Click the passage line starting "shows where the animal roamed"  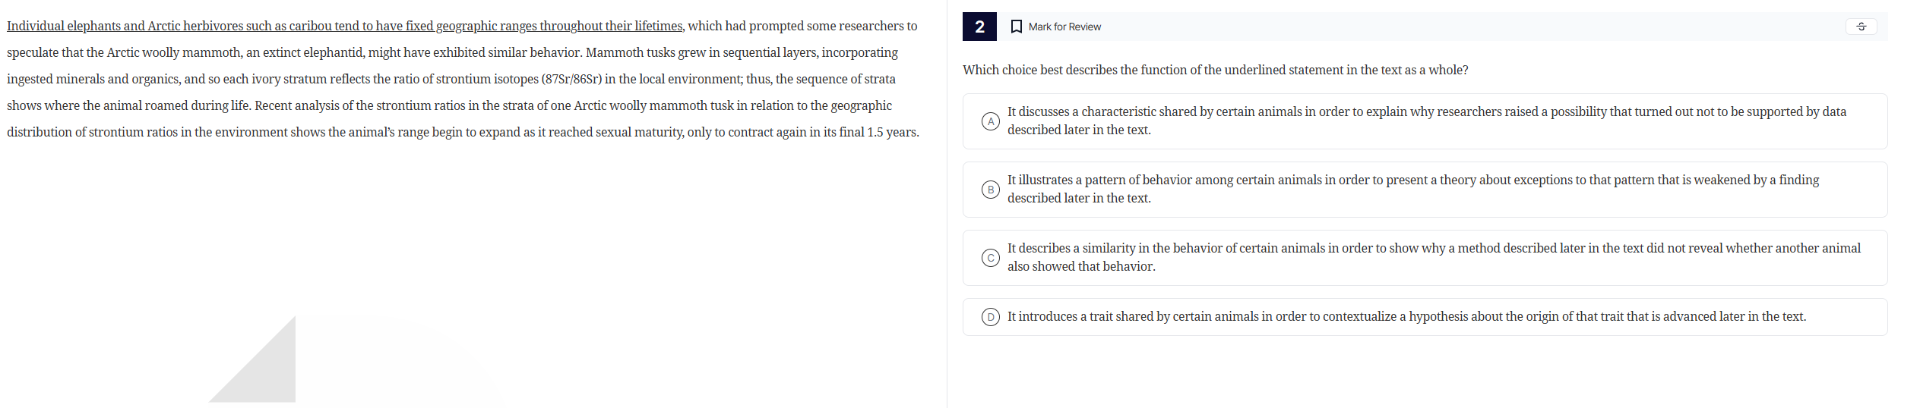pyautogui.click(x=449, y=106)
